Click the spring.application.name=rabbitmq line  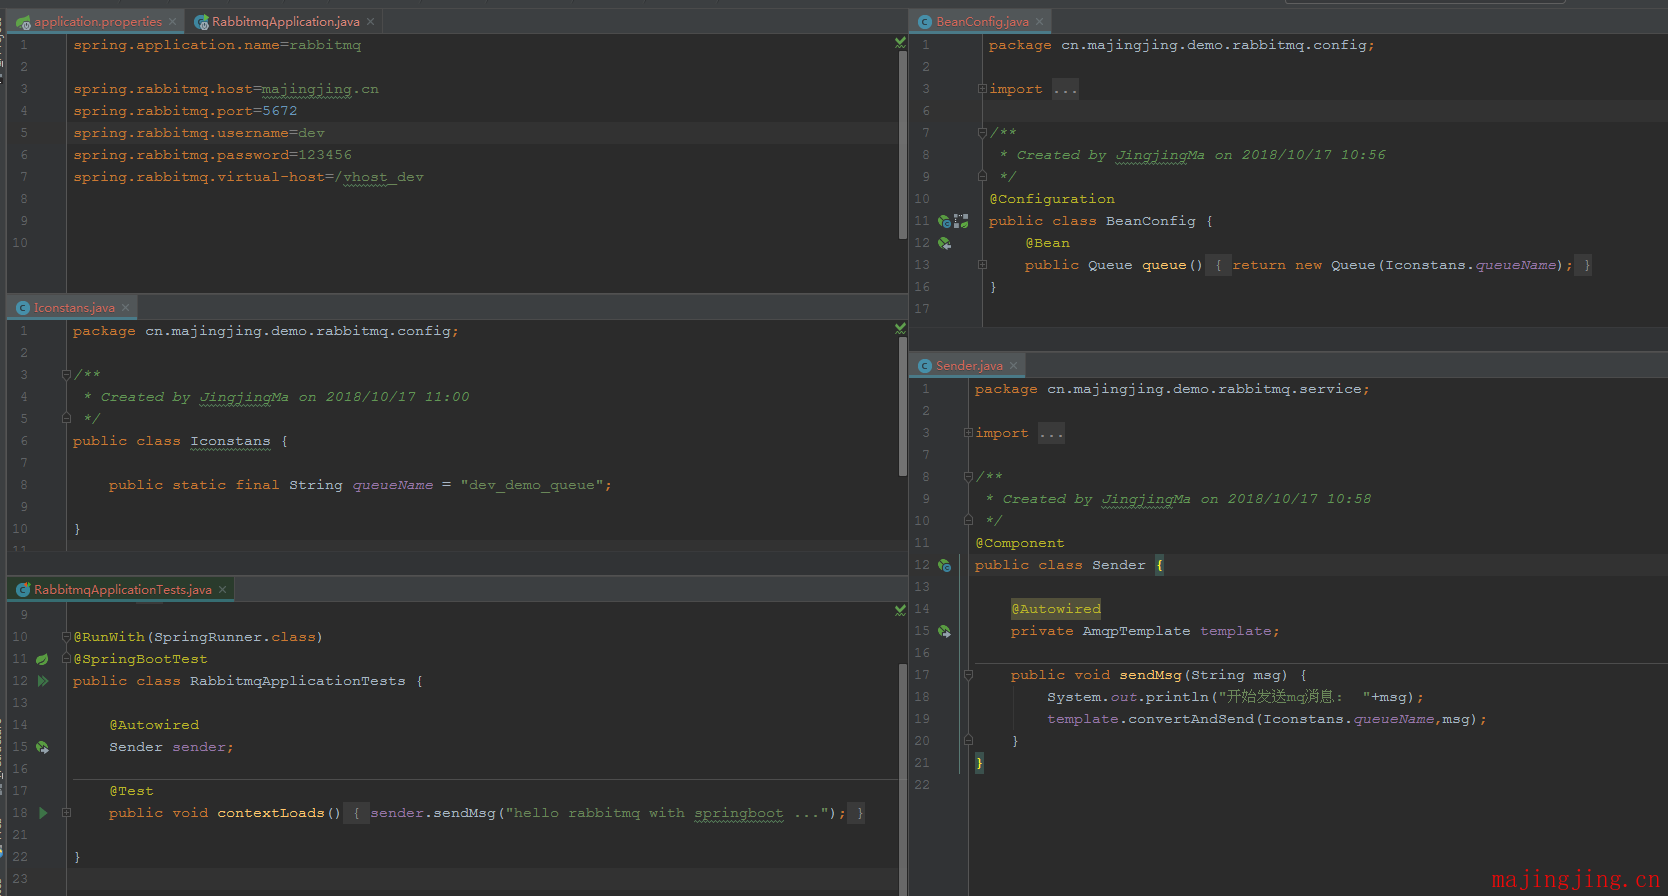tap(217, 45)
